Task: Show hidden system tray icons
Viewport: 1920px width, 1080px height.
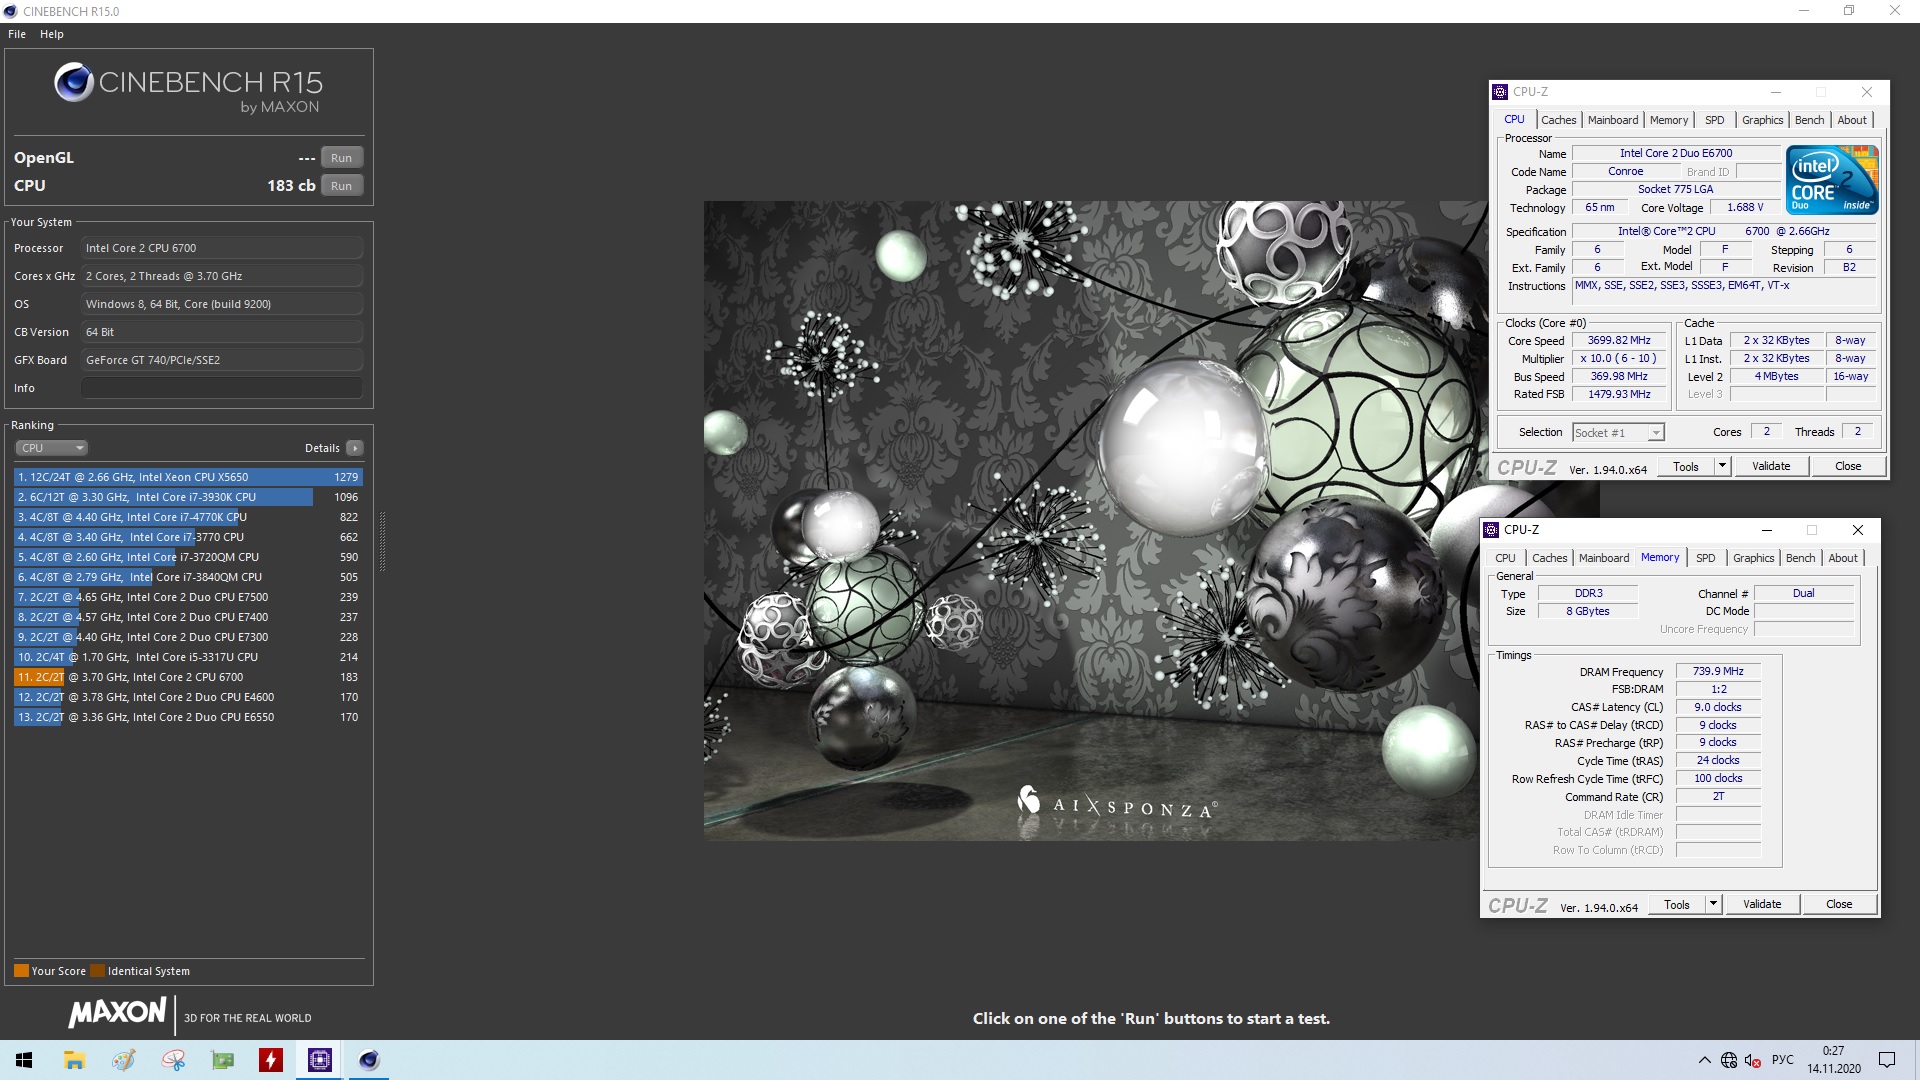Action: tap(1704, 1060)
